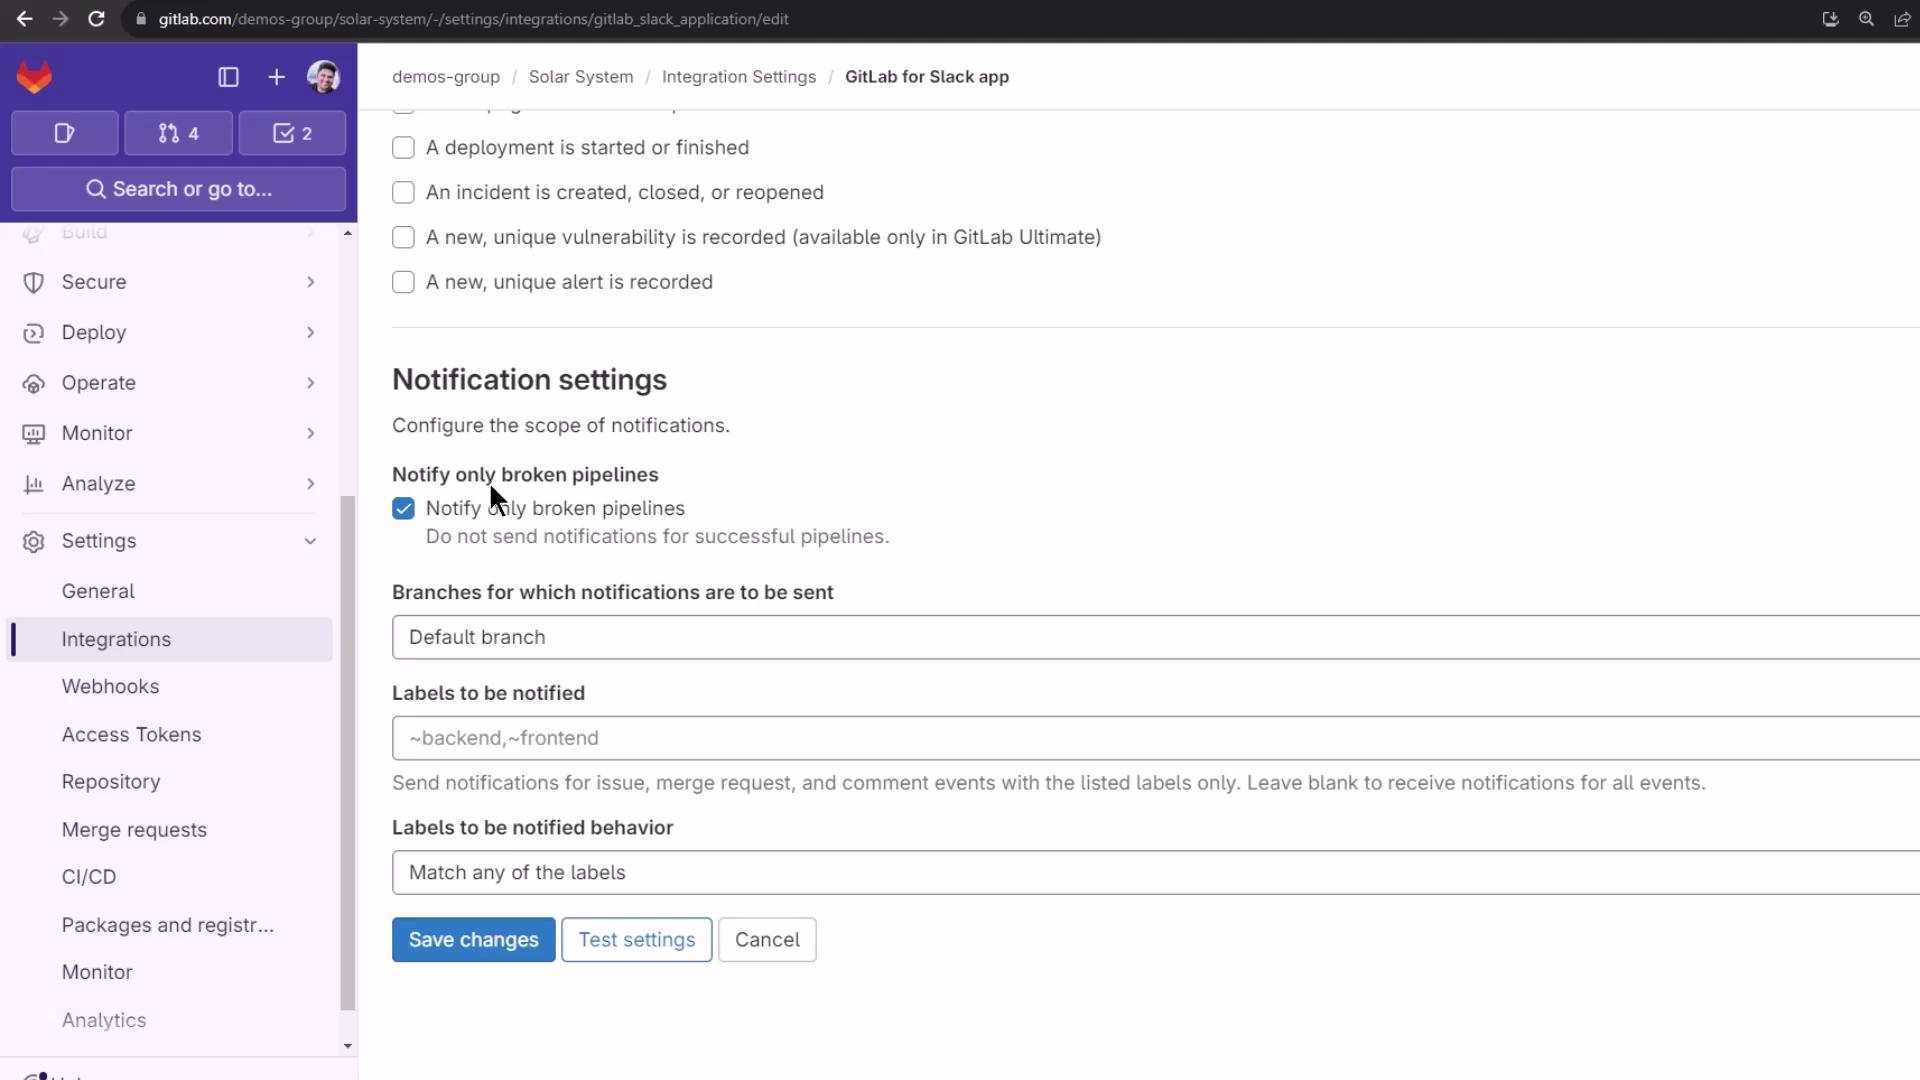1920x1080 pixels.
Task: Click the sidebar vertical scrollbar
Action: pos(347,750)
